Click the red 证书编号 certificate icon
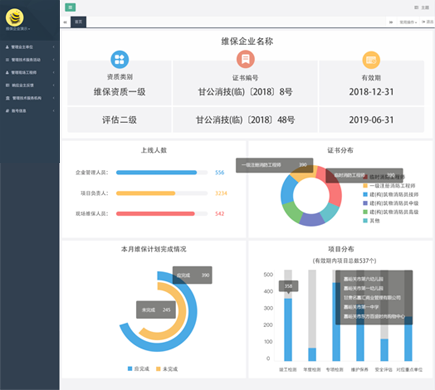Viewport: 435px width, 390px height. pos(246,59)
